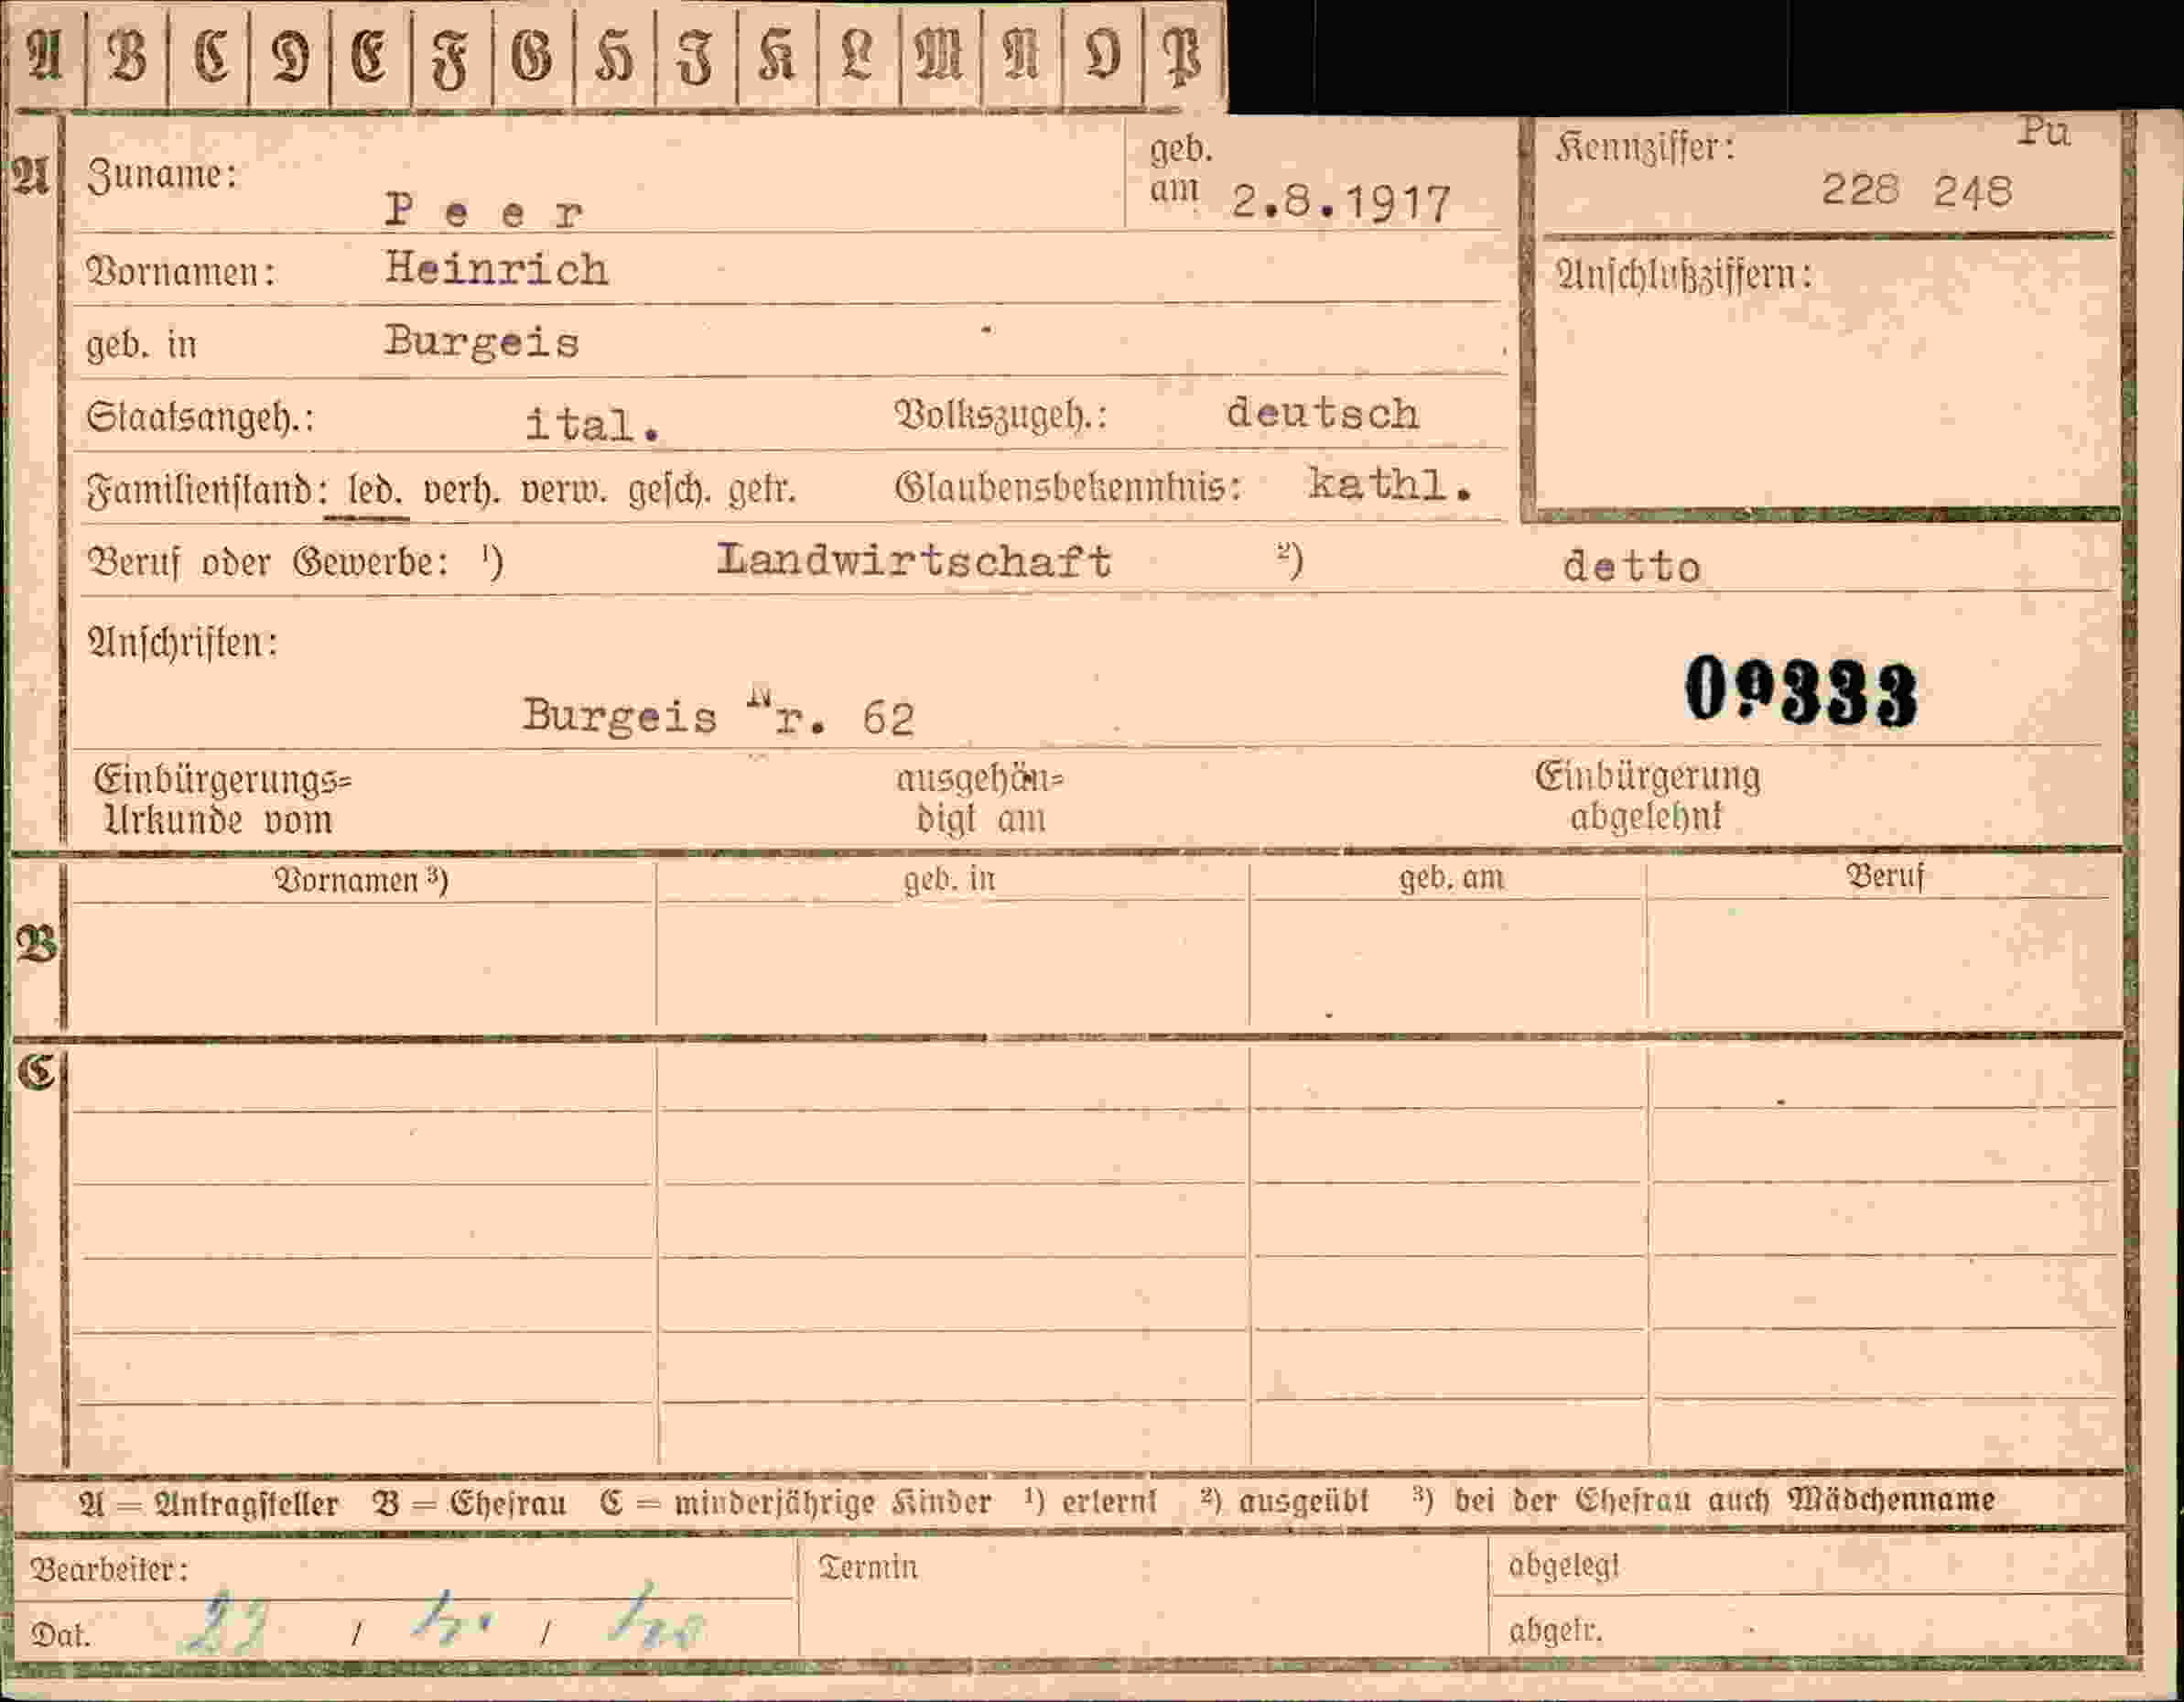Image resolution: width=2184 pixels, height=1702 pixels.
Task: Click the birth date '2.8.1917'
Action: [1340, 204]
